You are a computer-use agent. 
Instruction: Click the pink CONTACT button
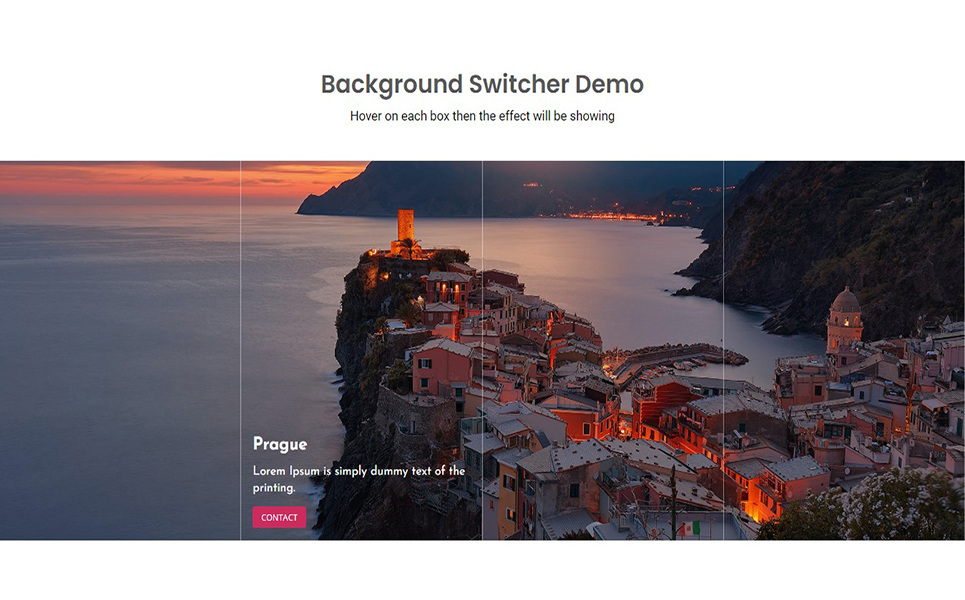pos(279,517)
